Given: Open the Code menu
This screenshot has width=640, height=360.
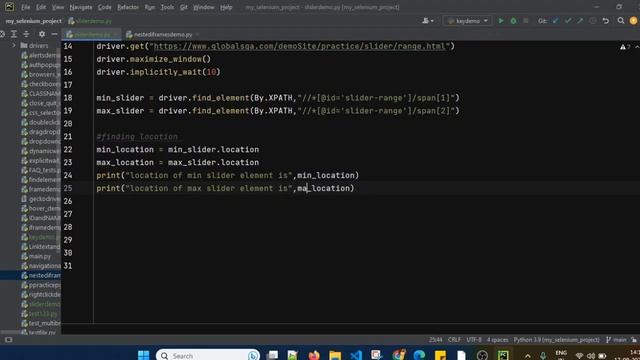Looking at the screenshot, I should pyautogui.click(x=104, y=7).
